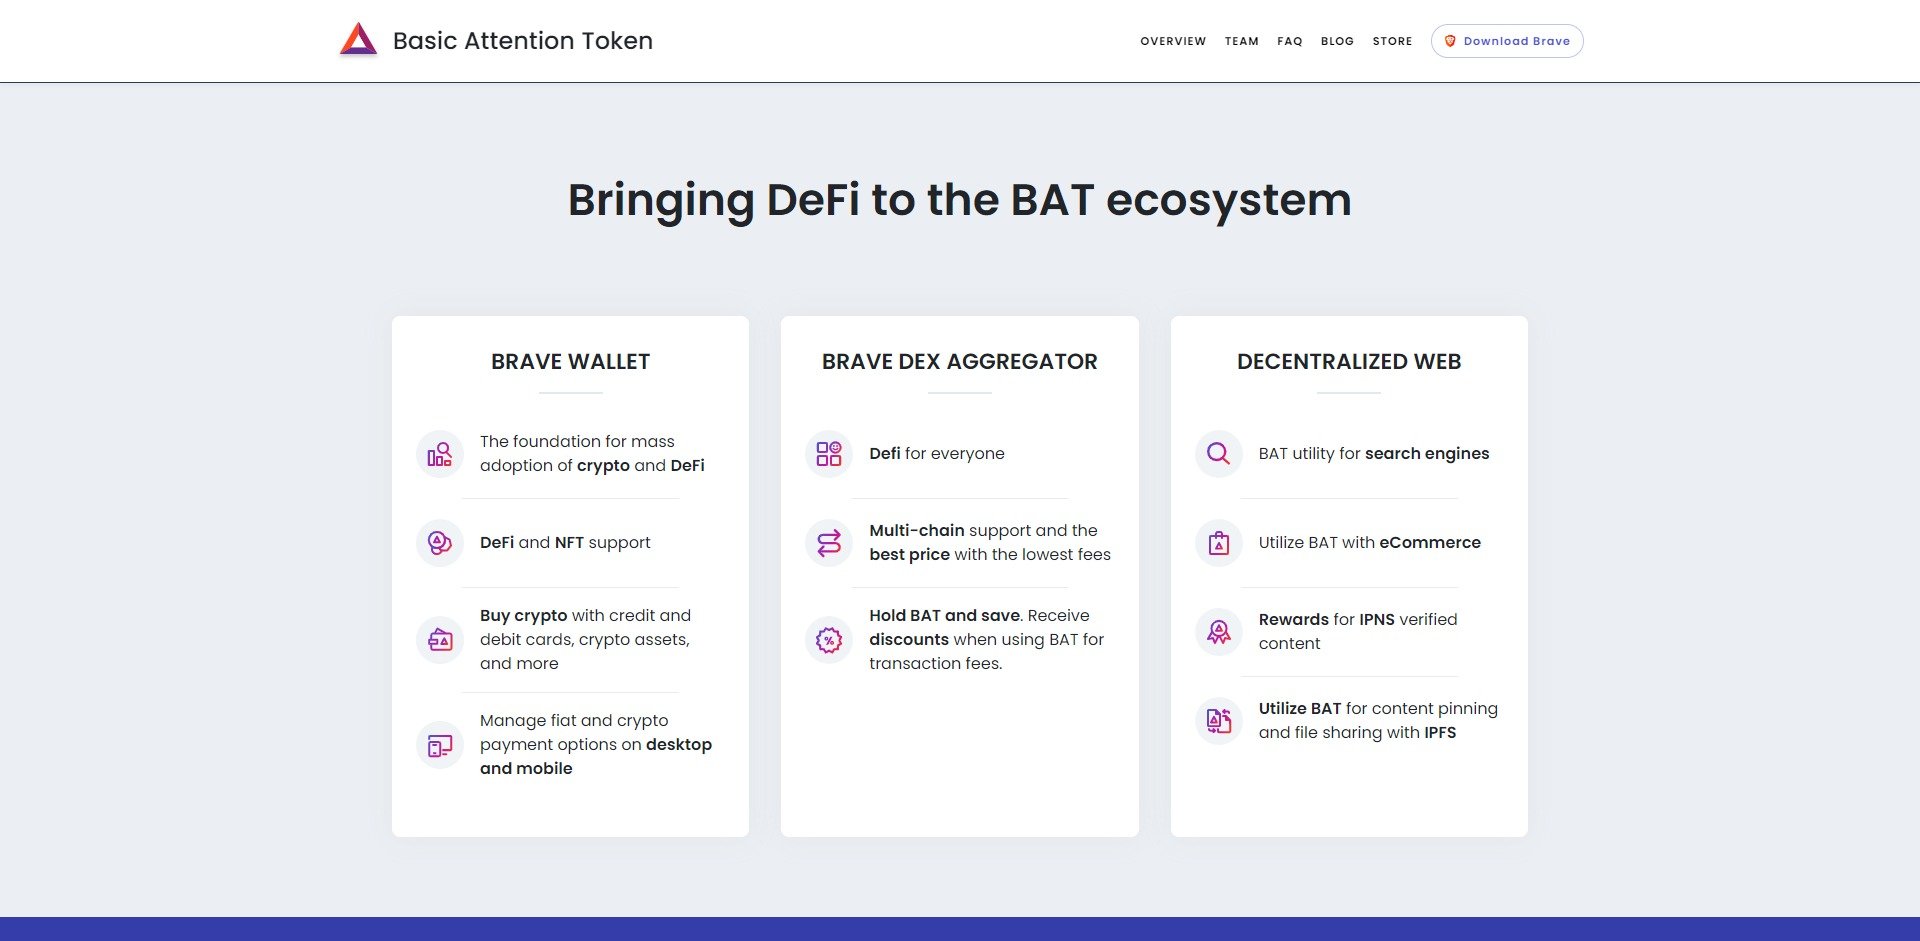Select the eCommerce shopping bag icon

[x=1217, y=542]
